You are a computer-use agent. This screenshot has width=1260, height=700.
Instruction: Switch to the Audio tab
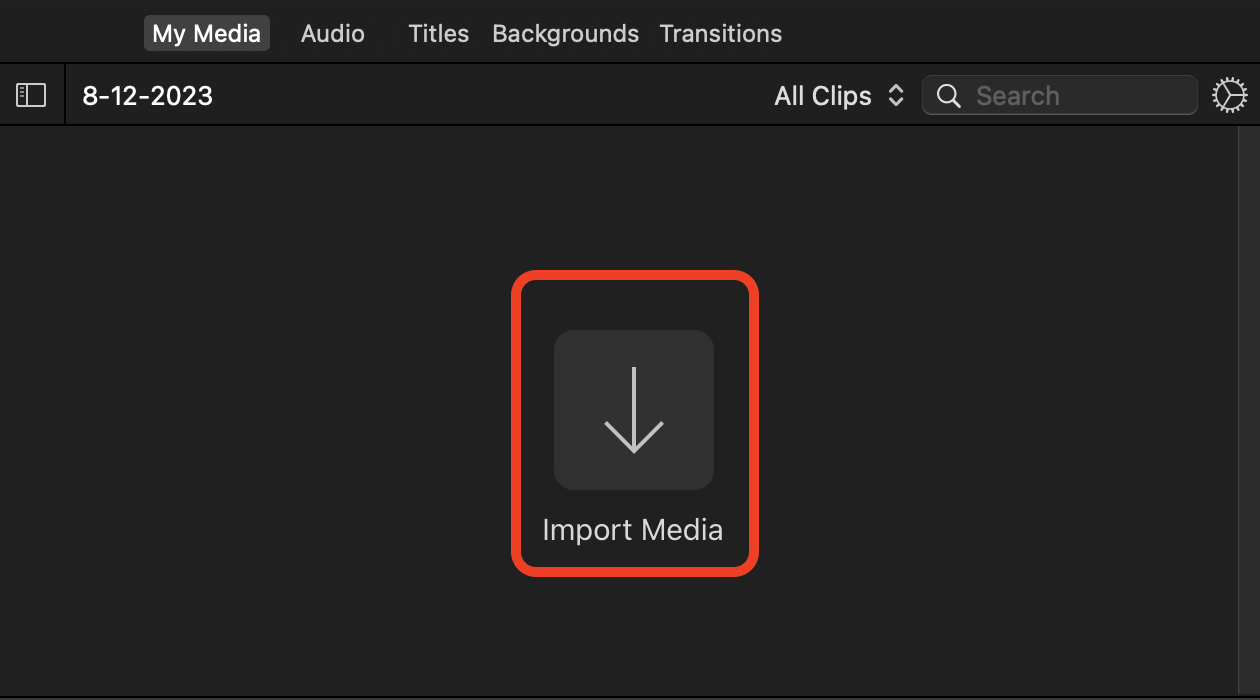pos(332,33)
